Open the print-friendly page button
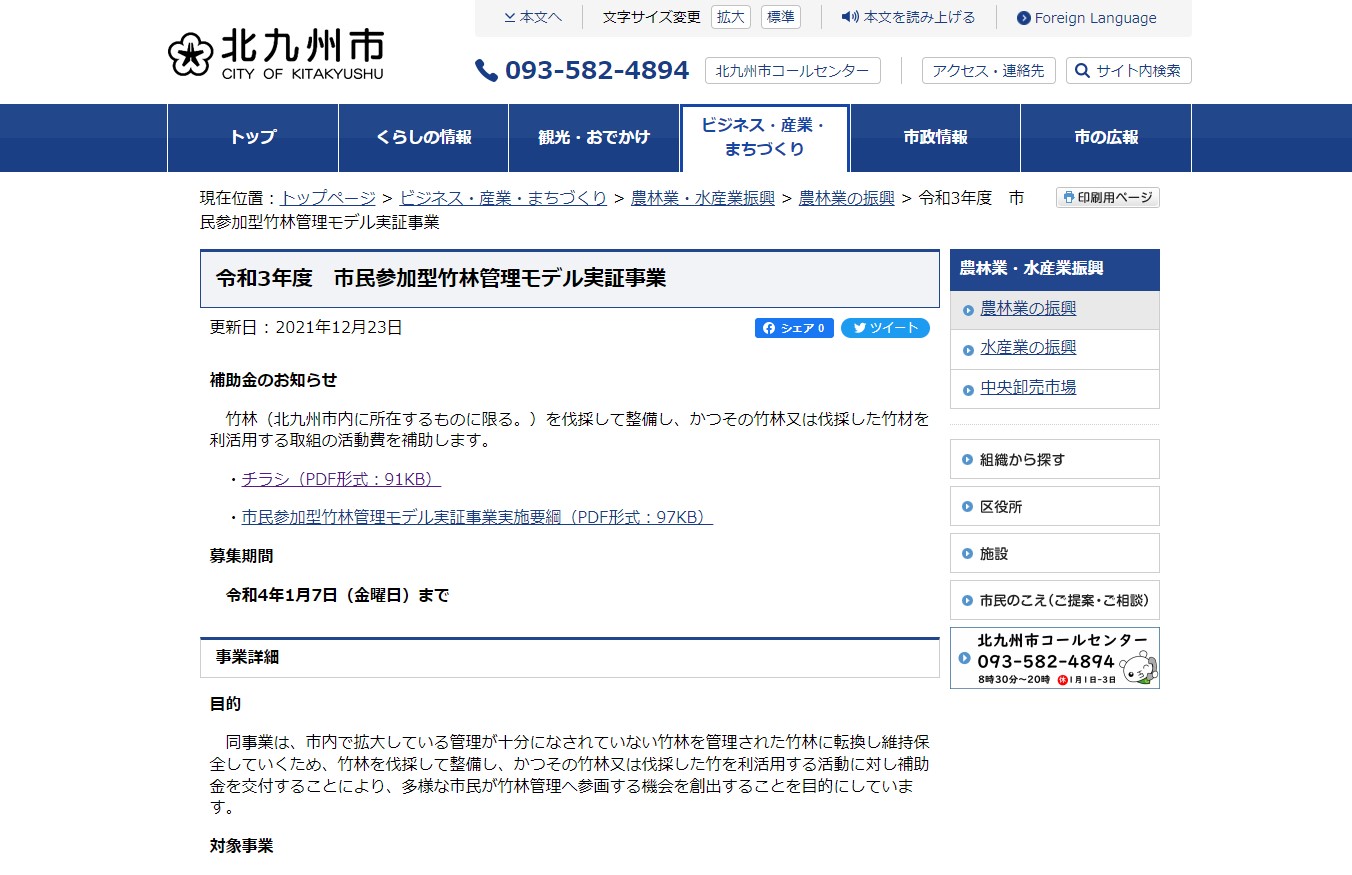This screenshot has width=1352, height=875. click(1107, 198)
